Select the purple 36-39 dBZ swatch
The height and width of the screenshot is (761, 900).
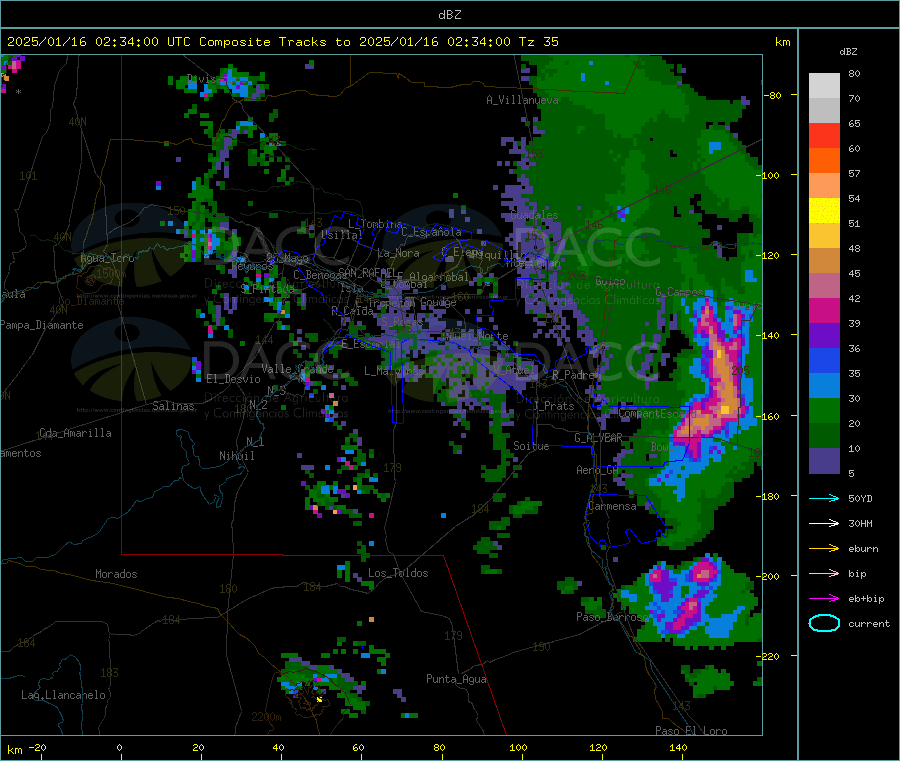[824, 336]
